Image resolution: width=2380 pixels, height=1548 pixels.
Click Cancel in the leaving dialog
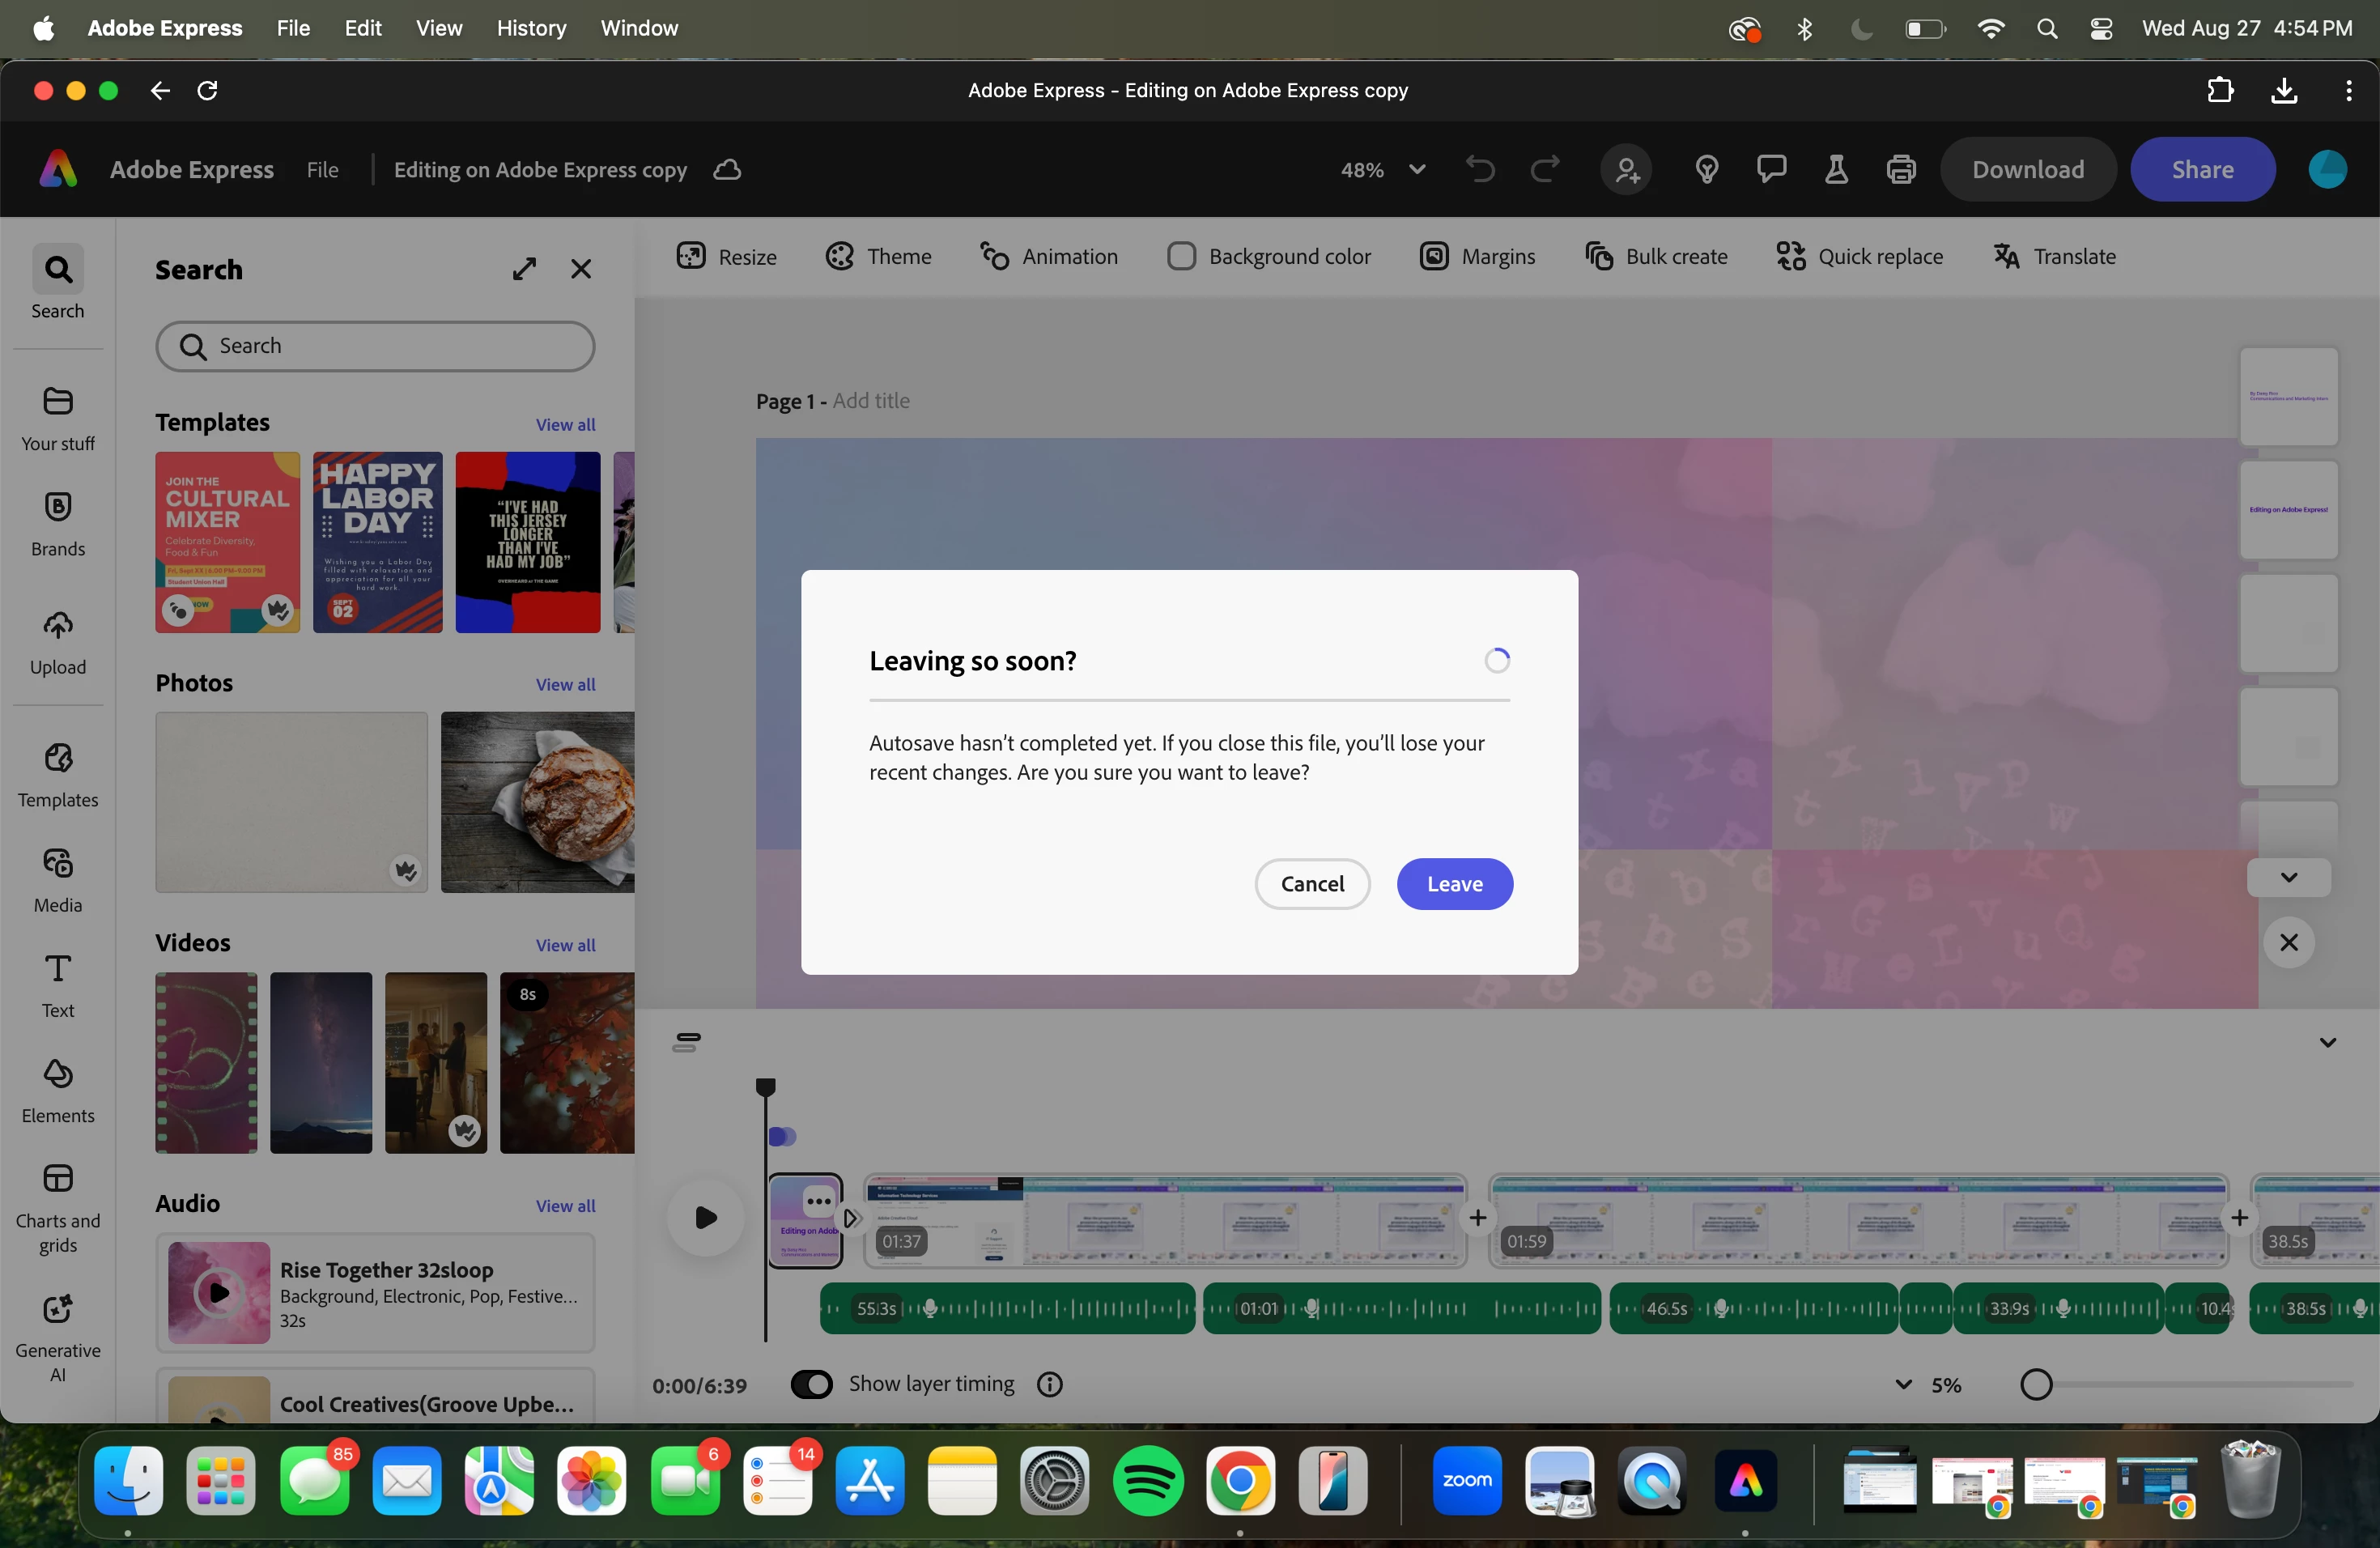coord(1312,884)
